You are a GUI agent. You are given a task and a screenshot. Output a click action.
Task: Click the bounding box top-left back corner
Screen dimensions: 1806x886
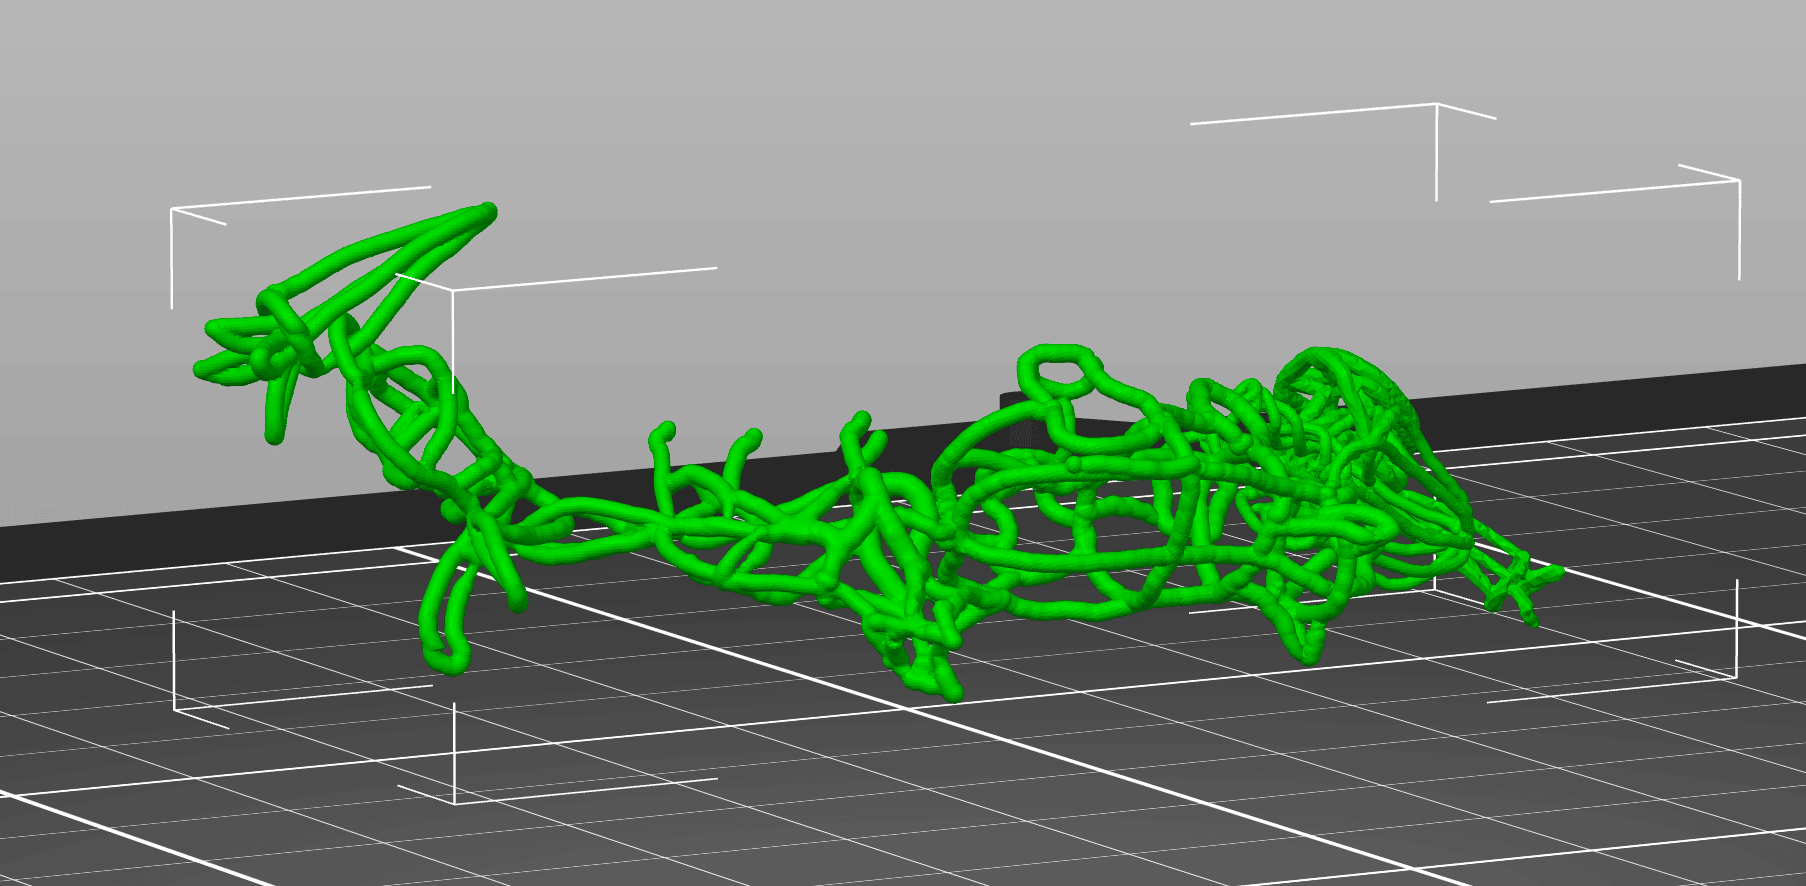tap(173, 210)
